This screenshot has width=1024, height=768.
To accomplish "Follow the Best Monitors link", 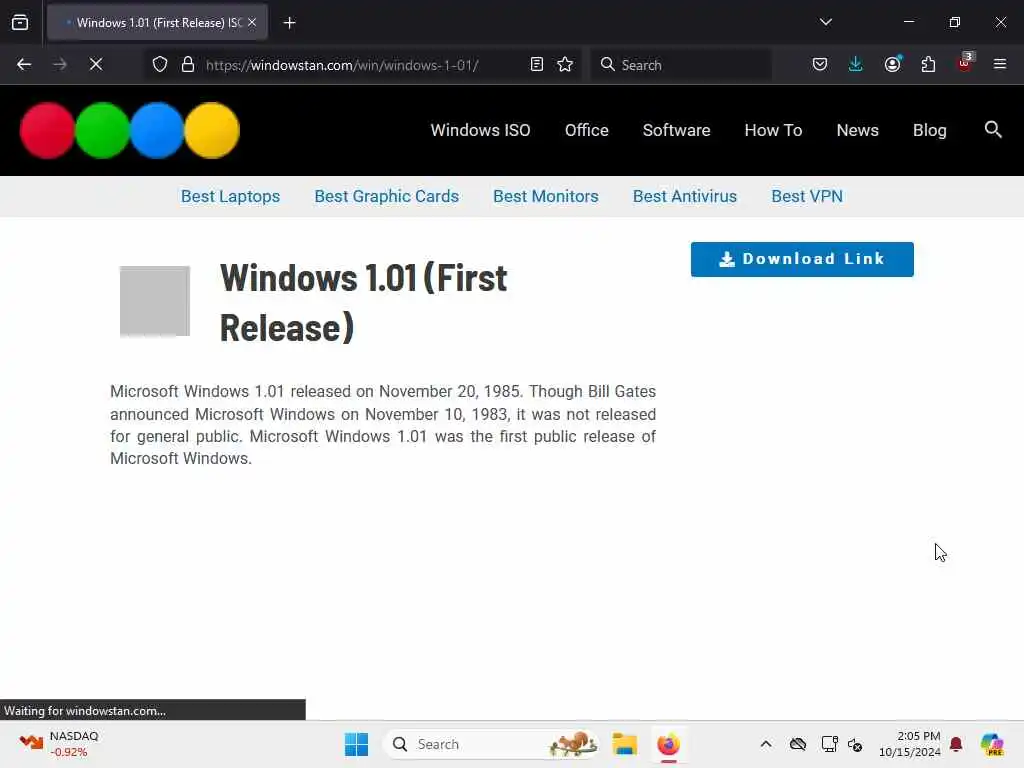I will tap(545, 197).
